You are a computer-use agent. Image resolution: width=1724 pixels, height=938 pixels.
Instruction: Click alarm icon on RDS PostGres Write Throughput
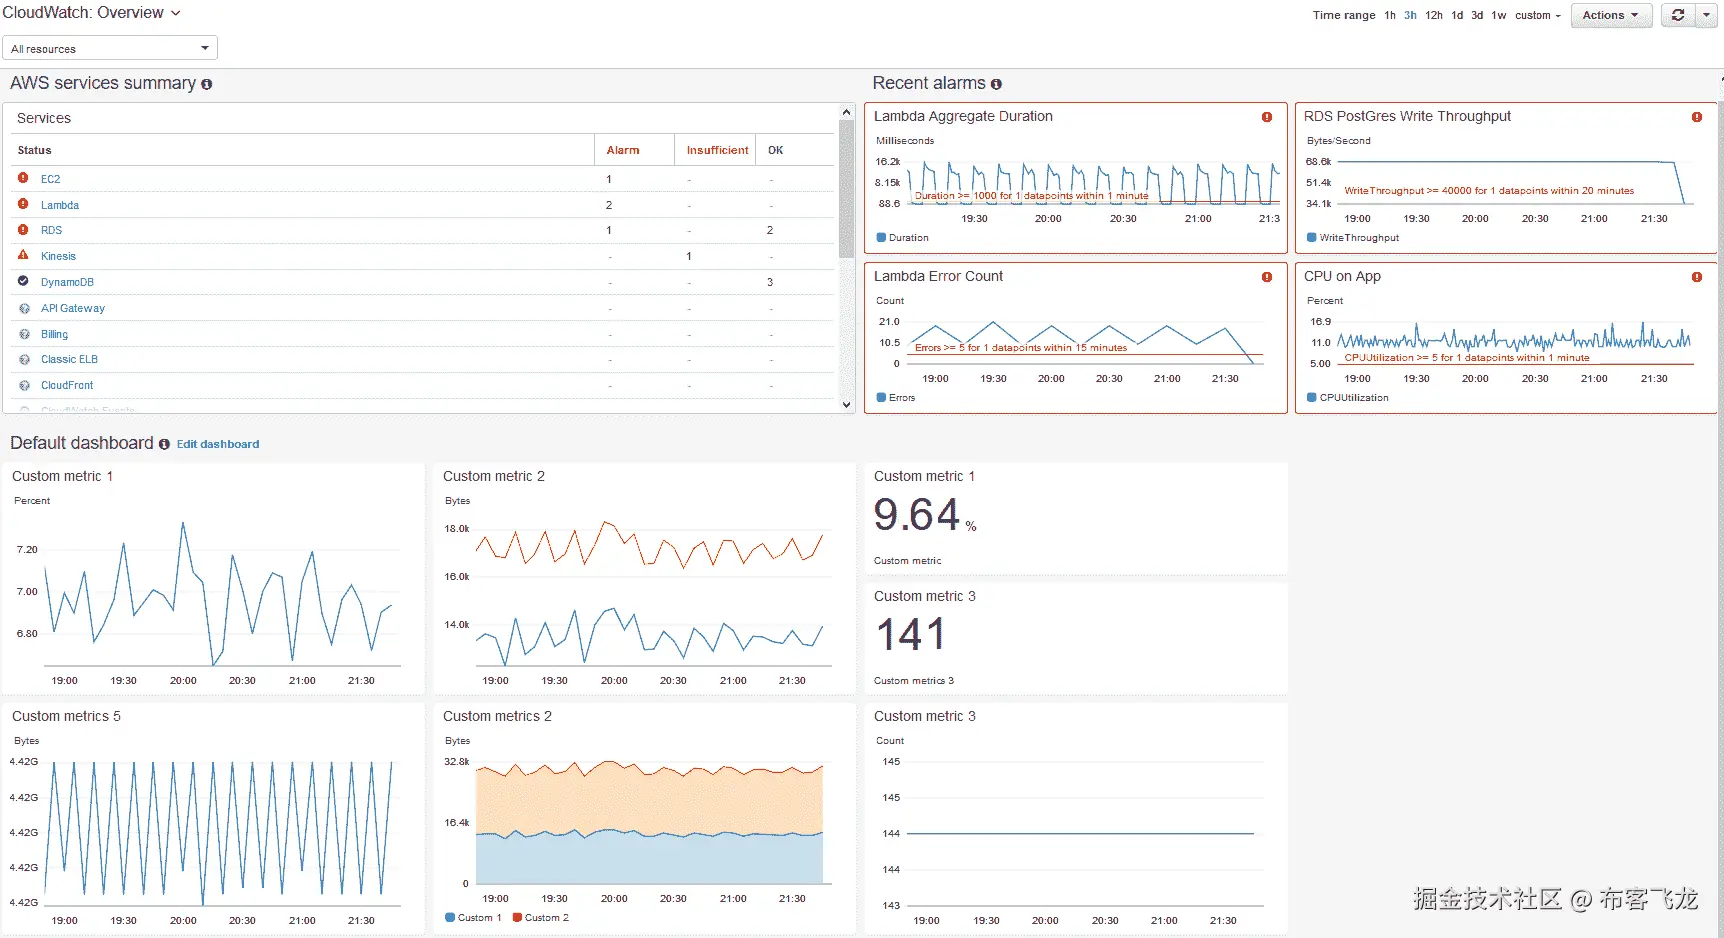(1697, 117)
